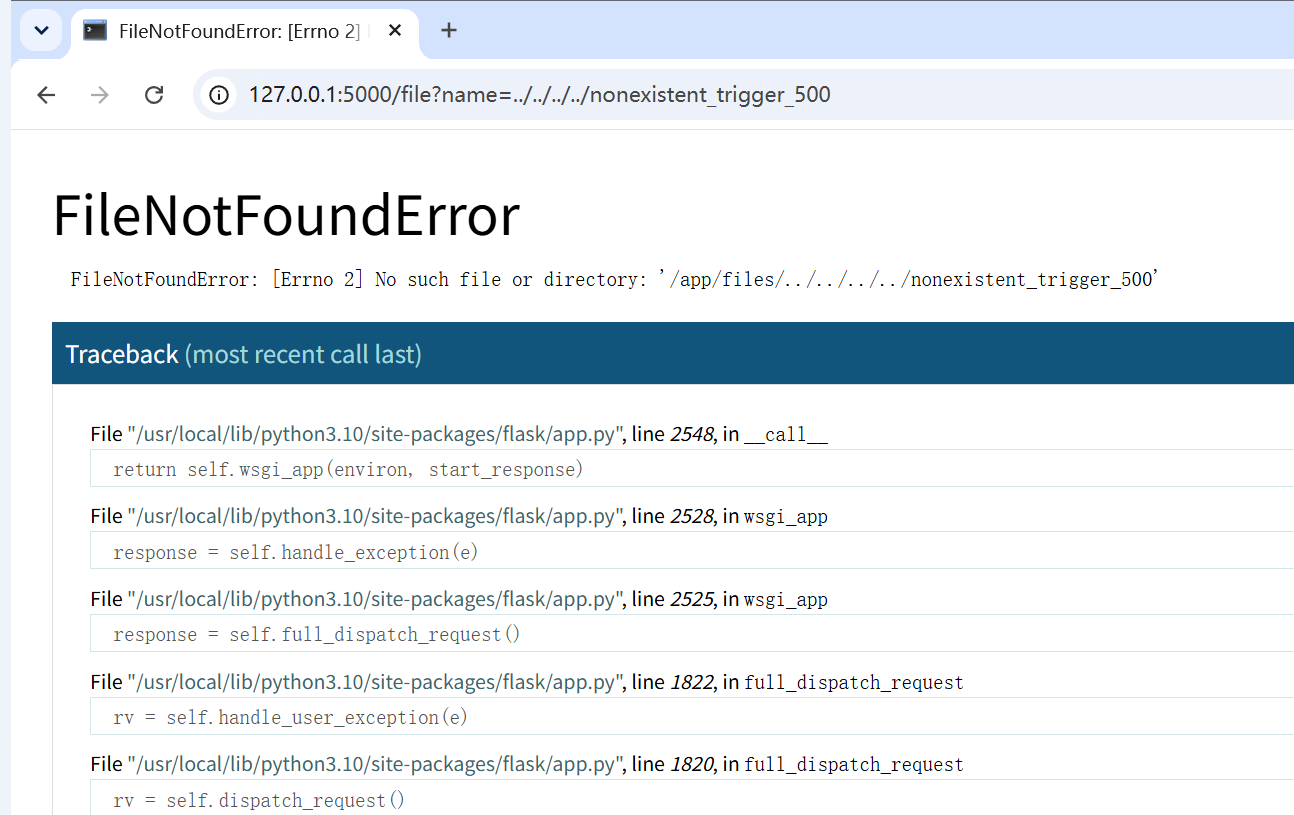The width and height of the screenshot is (1294, 815).
Task: Click code line "response = self.full_dispatch_request()"
Action: click(x=692, y=634)
